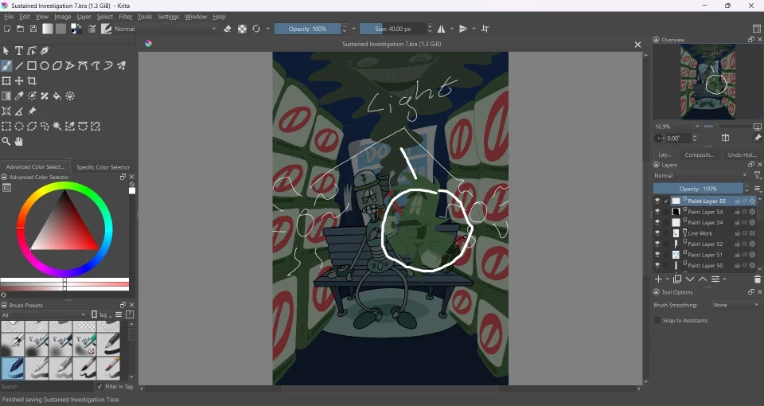Toggle eraser mode in the toolbar

click(228, 29)
